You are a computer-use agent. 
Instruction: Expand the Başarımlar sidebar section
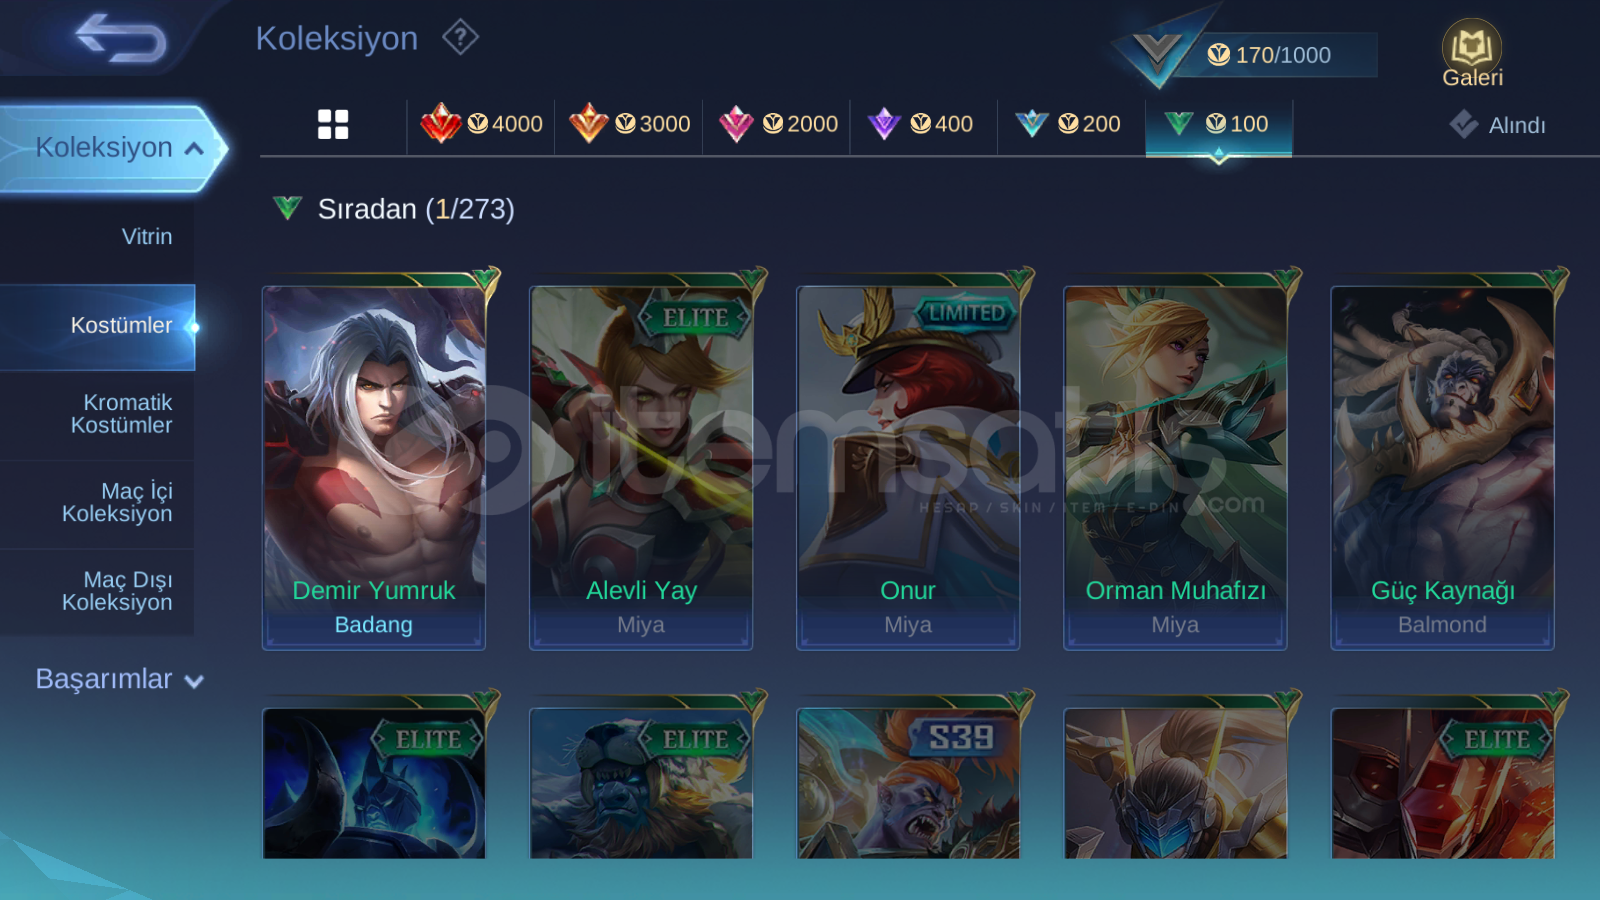tap(118, 679)
